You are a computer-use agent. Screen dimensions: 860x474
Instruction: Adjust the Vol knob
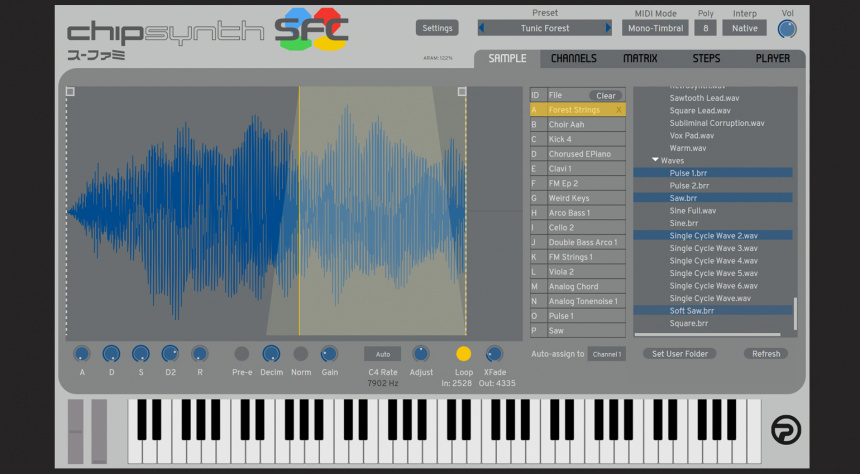(x=788, y=29)
